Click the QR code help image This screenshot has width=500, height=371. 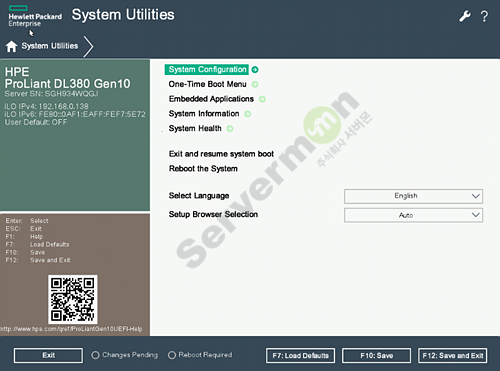[x=73, y=299]
